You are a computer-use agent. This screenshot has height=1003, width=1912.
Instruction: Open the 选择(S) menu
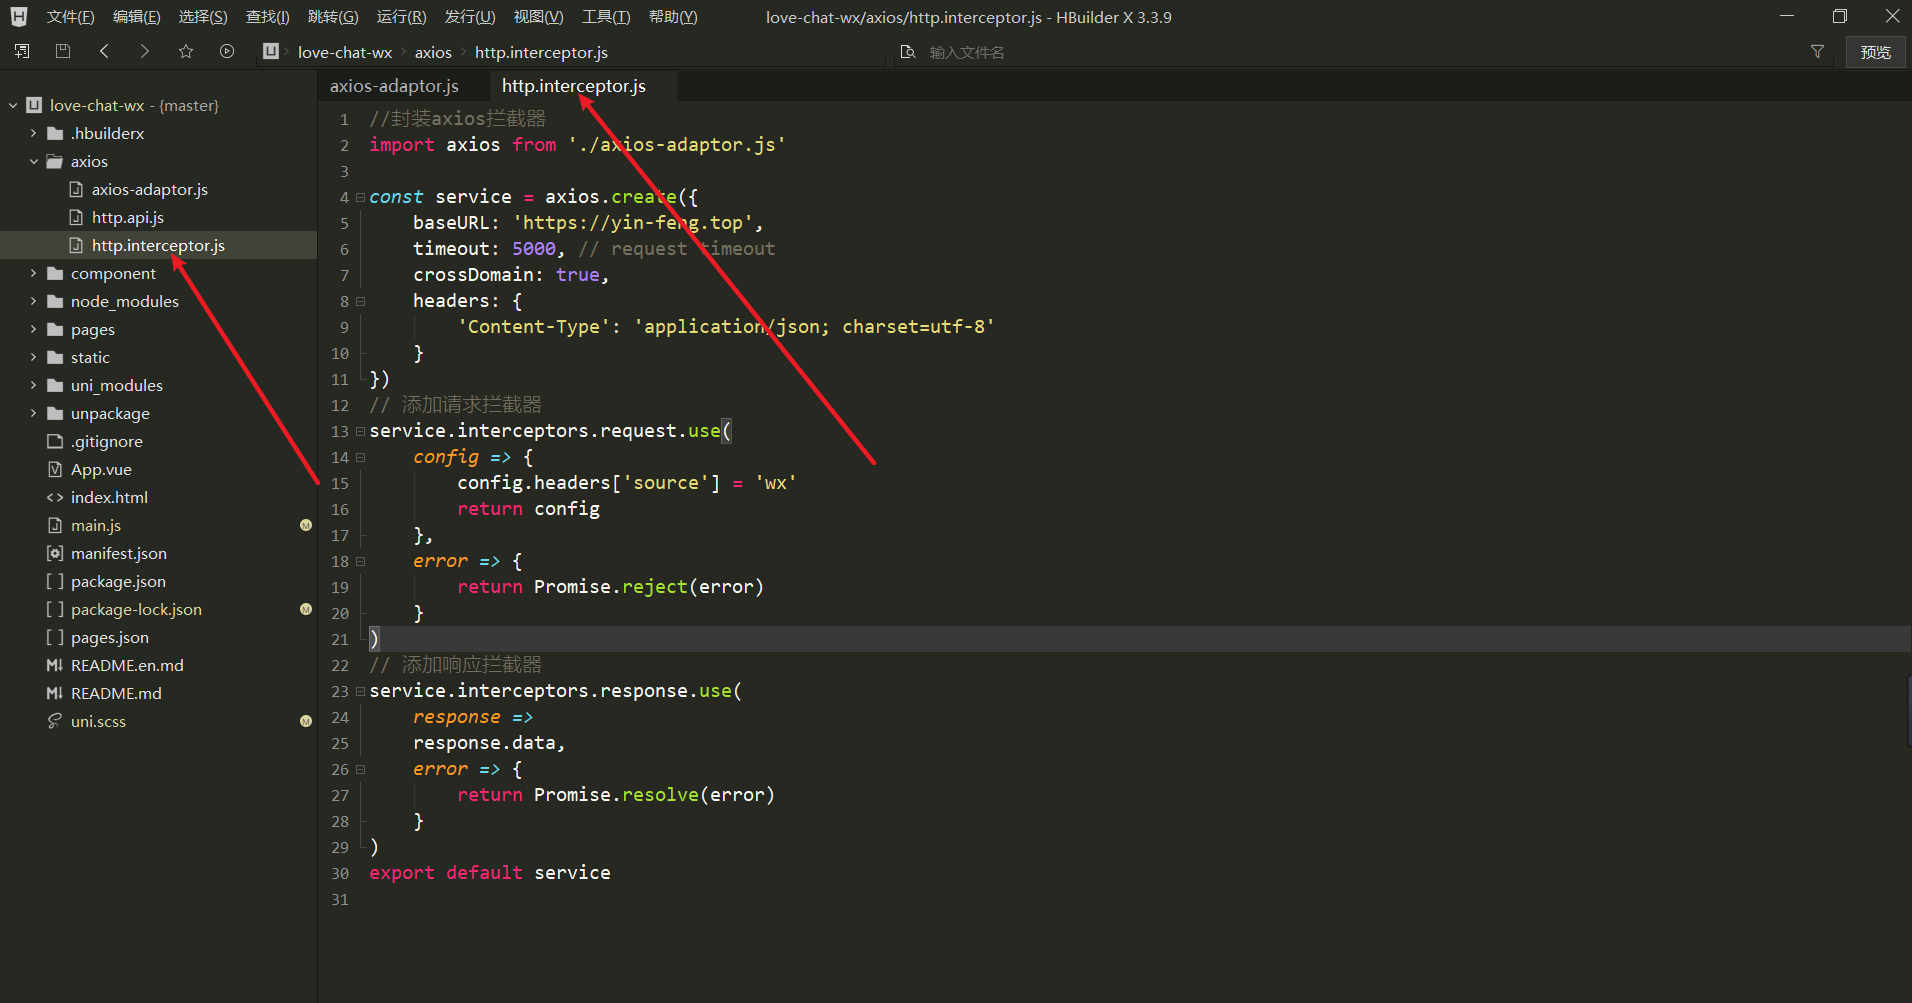click(x=203, y=17)
